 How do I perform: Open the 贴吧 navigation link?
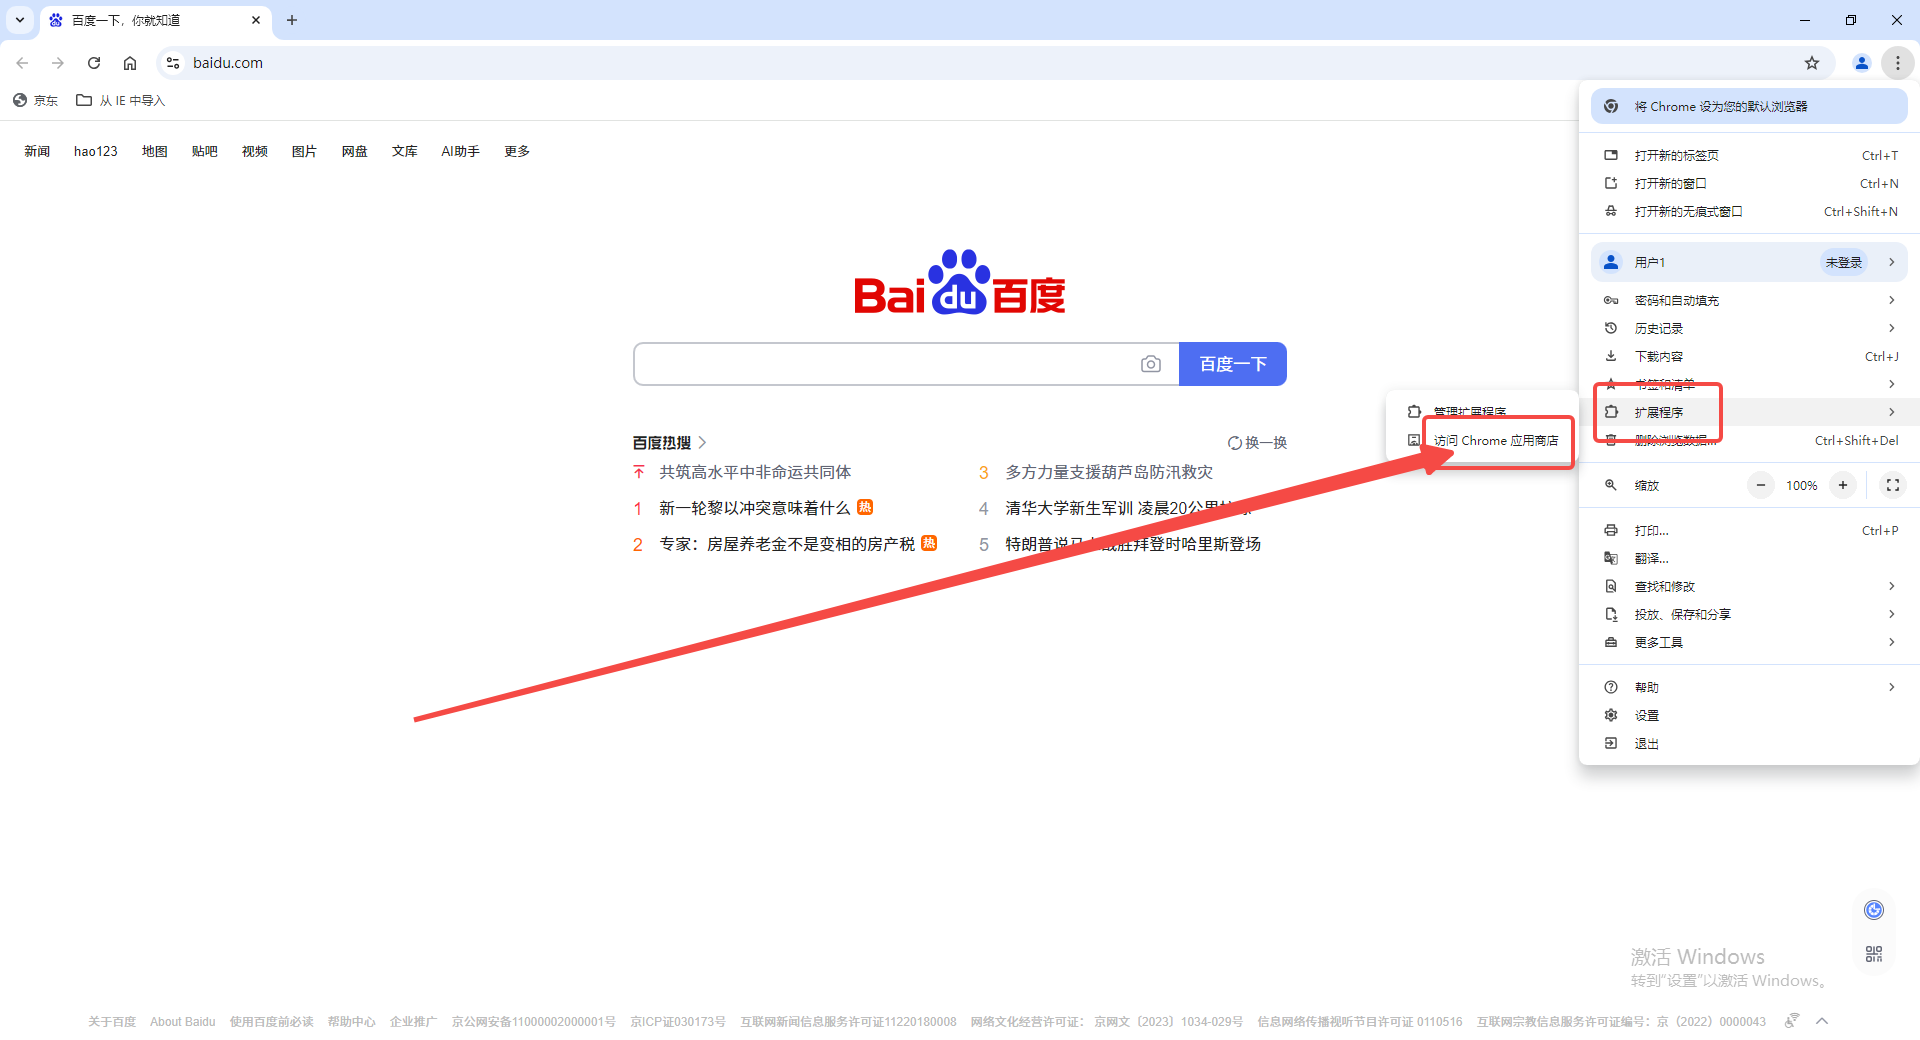pos(205,151)
